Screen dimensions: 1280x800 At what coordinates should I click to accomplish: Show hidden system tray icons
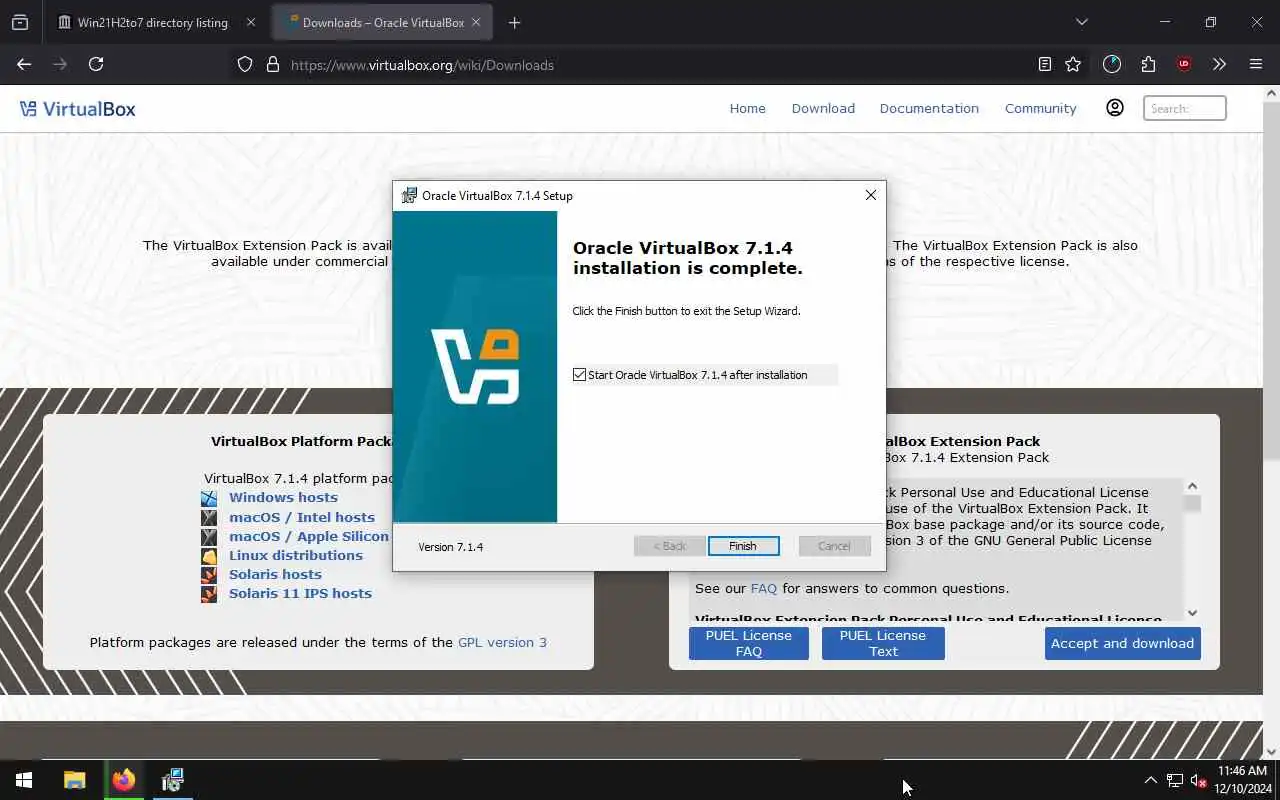(1150, 780)
